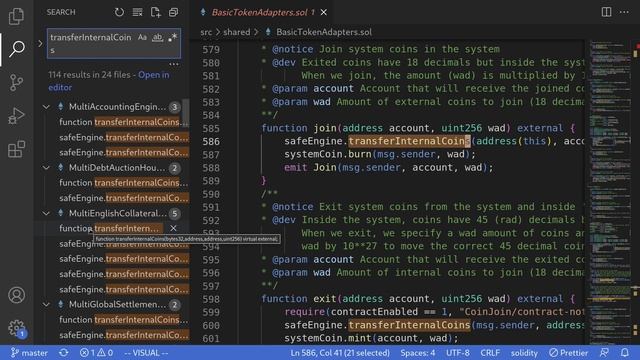
Task: Open the Accounts menu icon
Action: [x=16, y=295]
